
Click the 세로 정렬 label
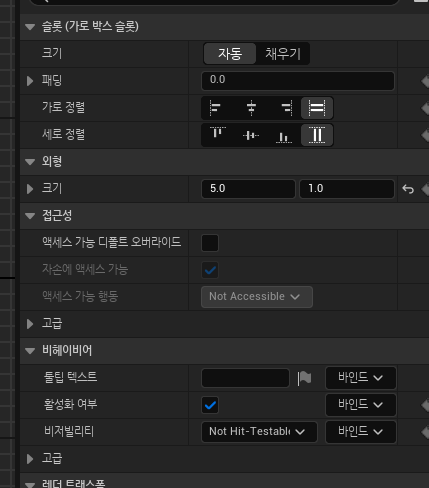point(63,134)
